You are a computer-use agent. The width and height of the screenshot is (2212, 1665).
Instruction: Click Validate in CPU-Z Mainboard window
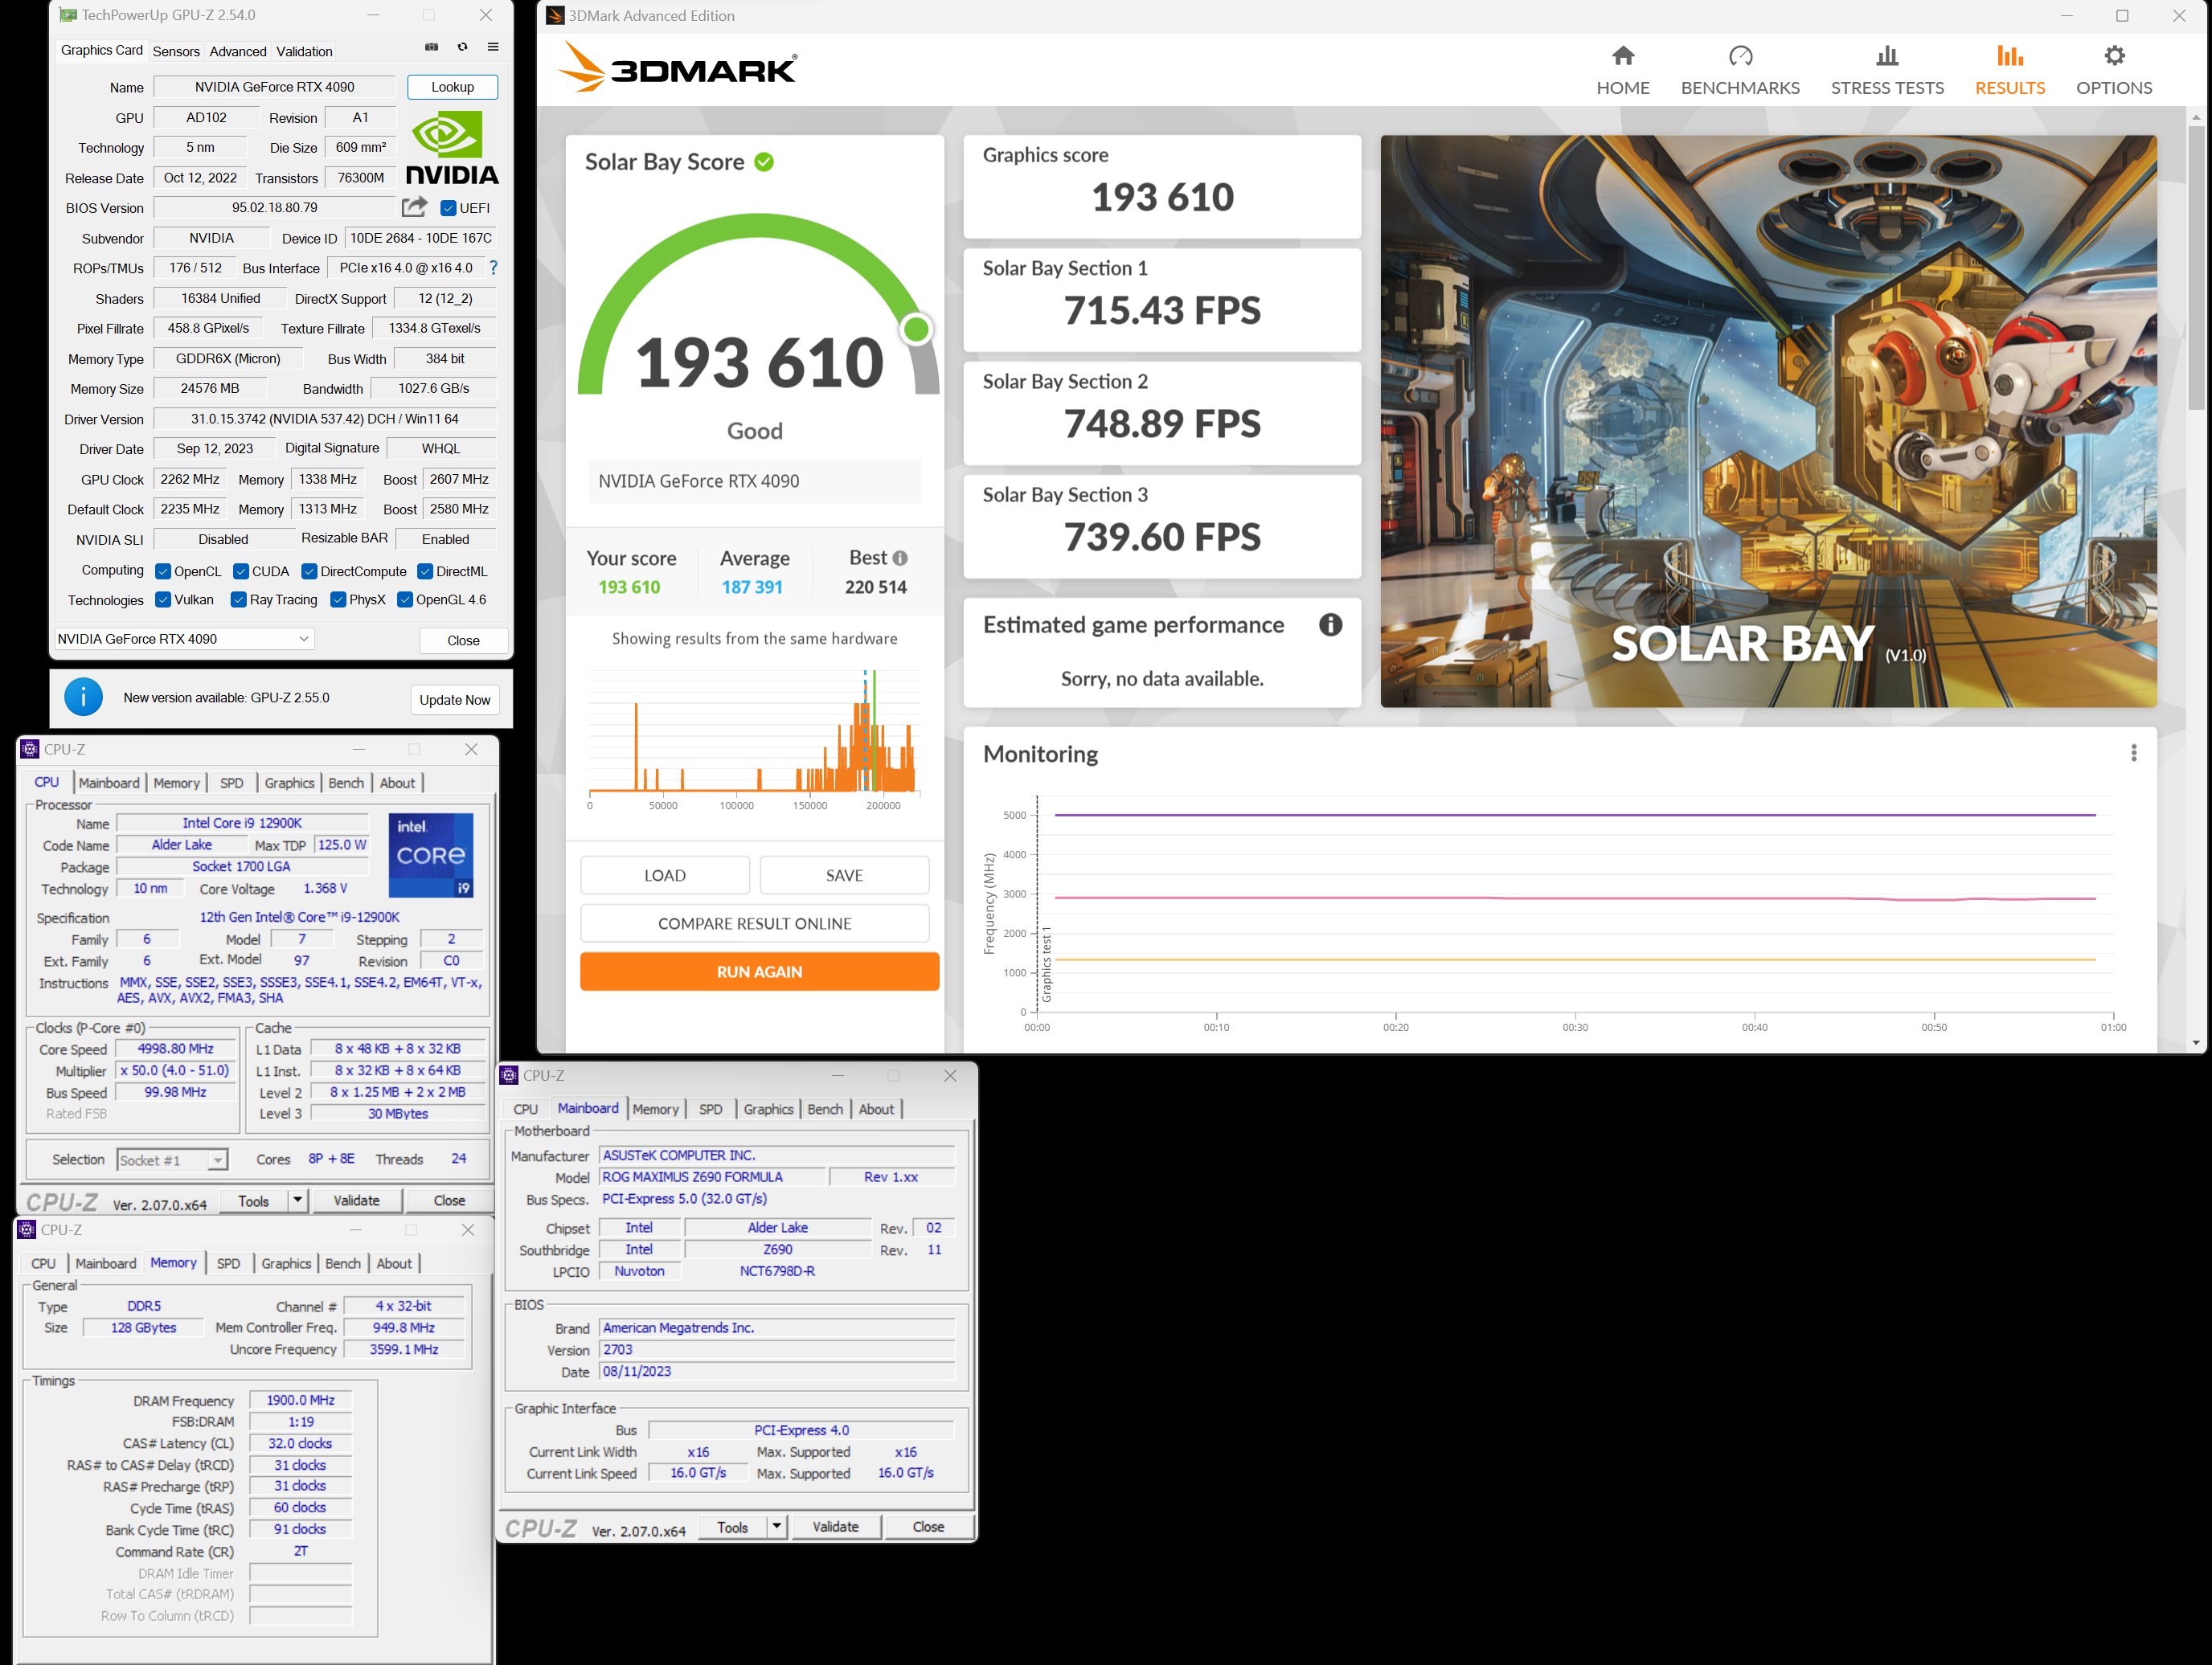(x=836, y=1527)
